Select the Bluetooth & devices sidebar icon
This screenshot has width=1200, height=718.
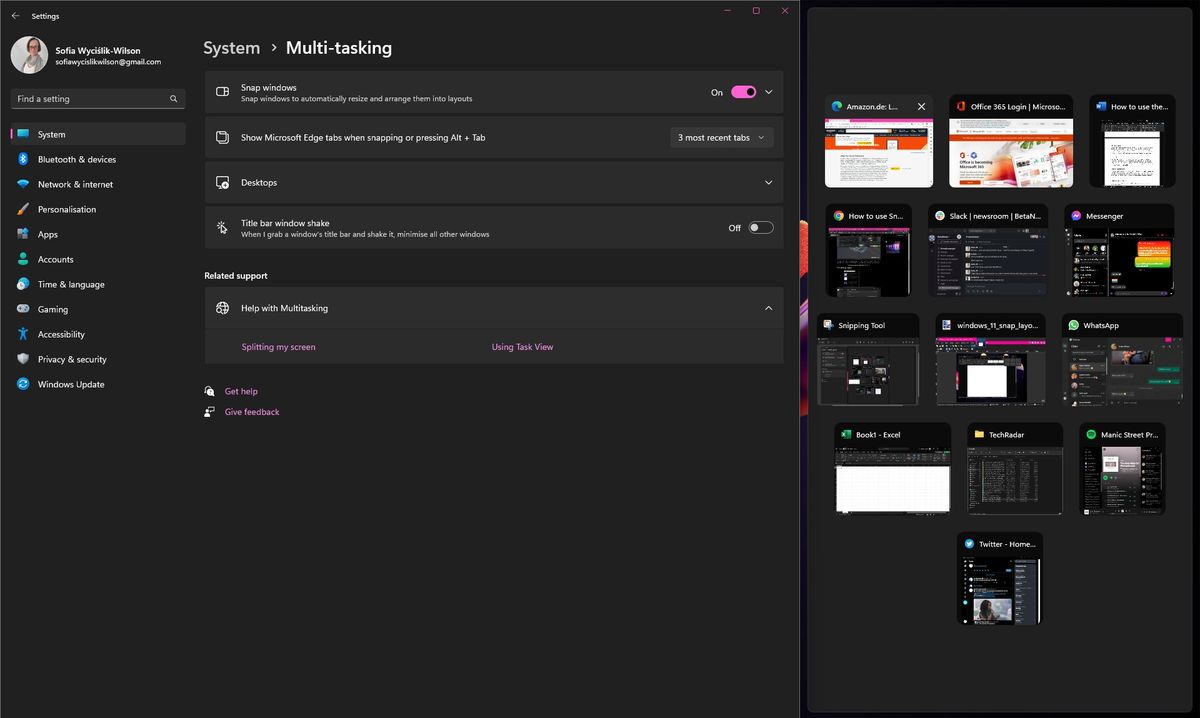click(22, 159)
